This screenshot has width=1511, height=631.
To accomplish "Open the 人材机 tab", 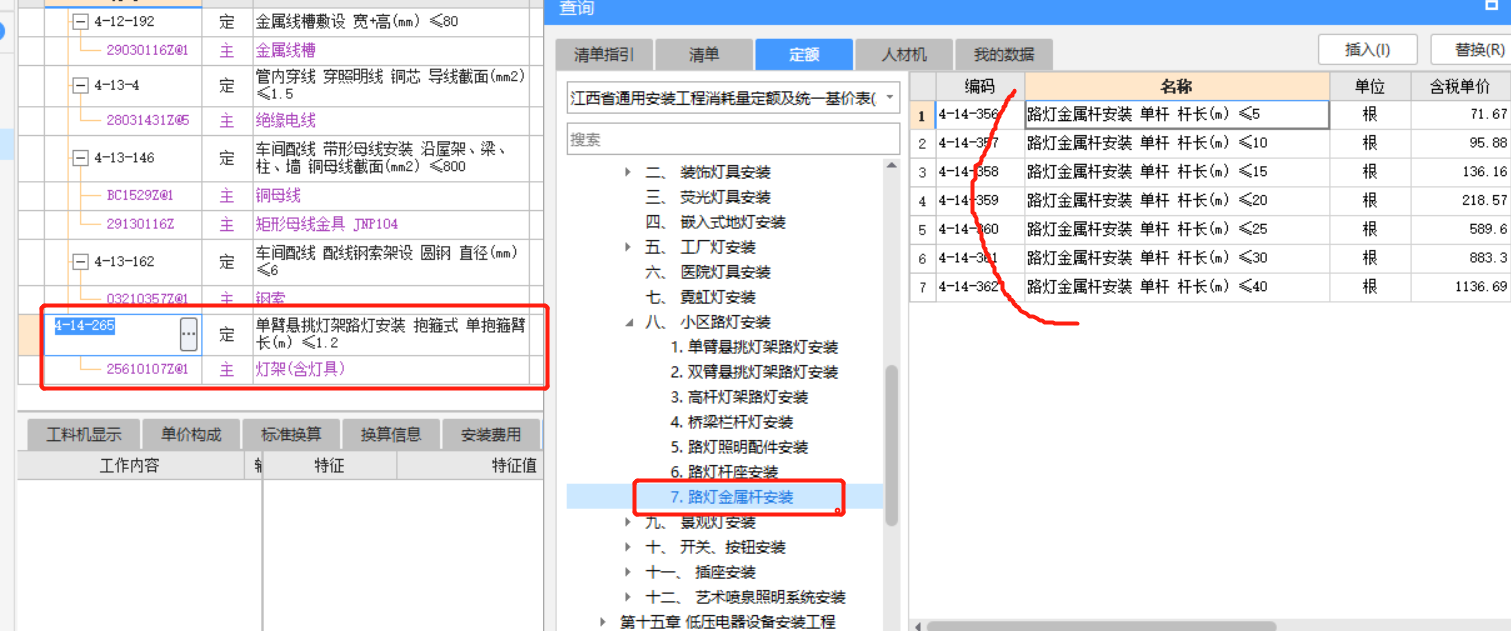I will pos(904,54).
